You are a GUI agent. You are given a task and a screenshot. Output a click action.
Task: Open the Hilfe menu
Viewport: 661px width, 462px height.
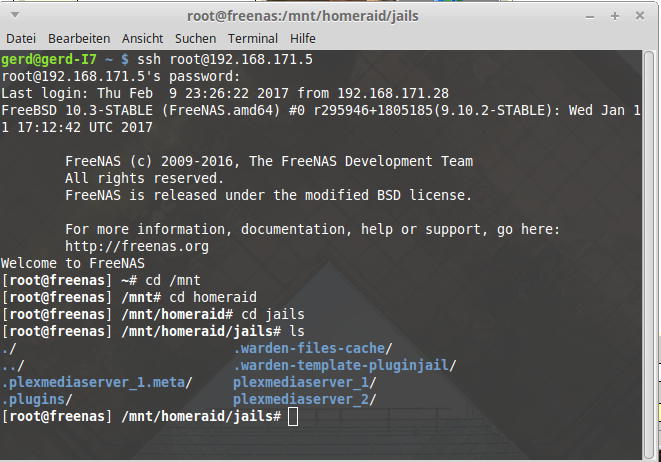(x=303, y=38)
